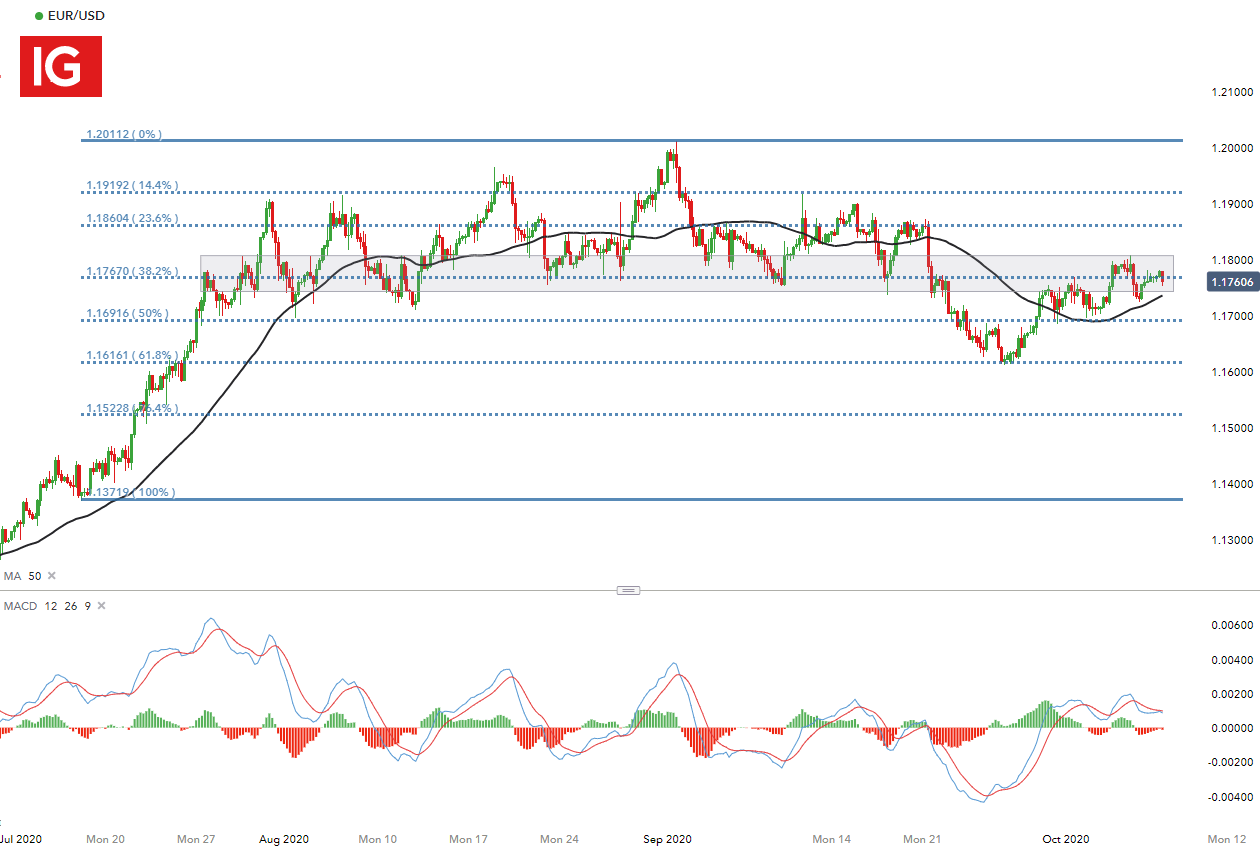Screen dimensions: 1260x846
Task: Click the 1.14000 price axis value
Action: 1232,484
